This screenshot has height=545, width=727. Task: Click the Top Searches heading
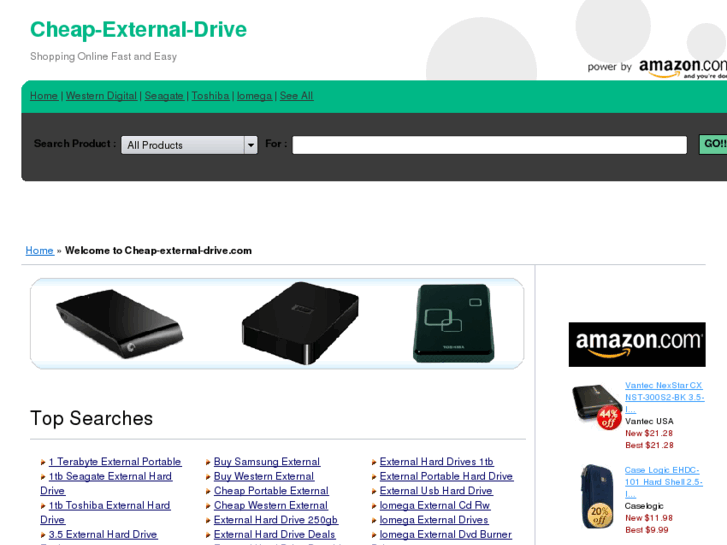(x=91, y=418)
